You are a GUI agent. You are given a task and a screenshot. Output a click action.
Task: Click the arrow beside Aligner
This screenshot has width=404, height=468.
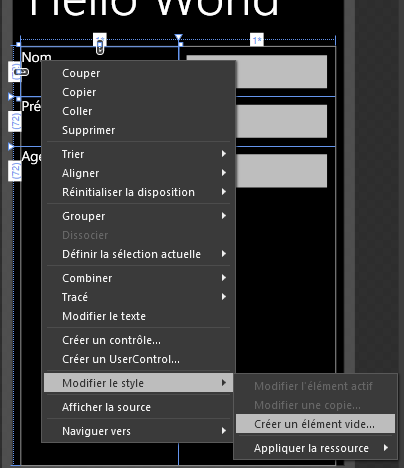point(224,173)
